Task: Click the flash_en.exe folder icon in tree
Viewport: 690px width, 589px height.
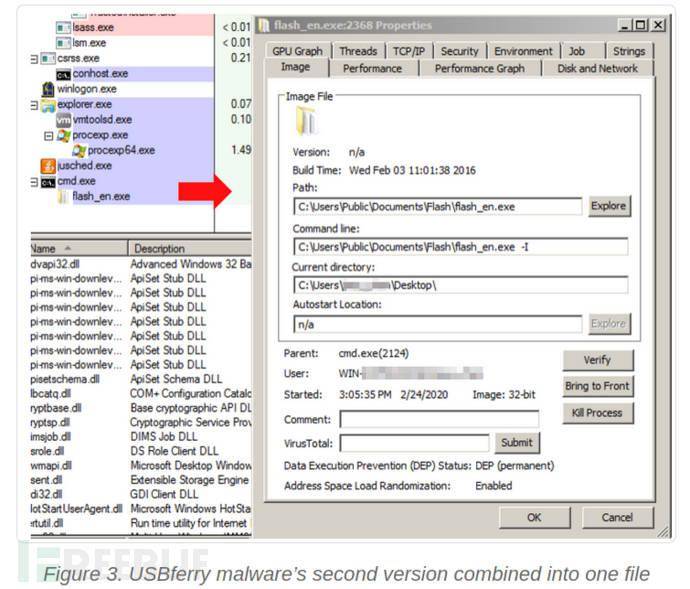Action: 63,196
